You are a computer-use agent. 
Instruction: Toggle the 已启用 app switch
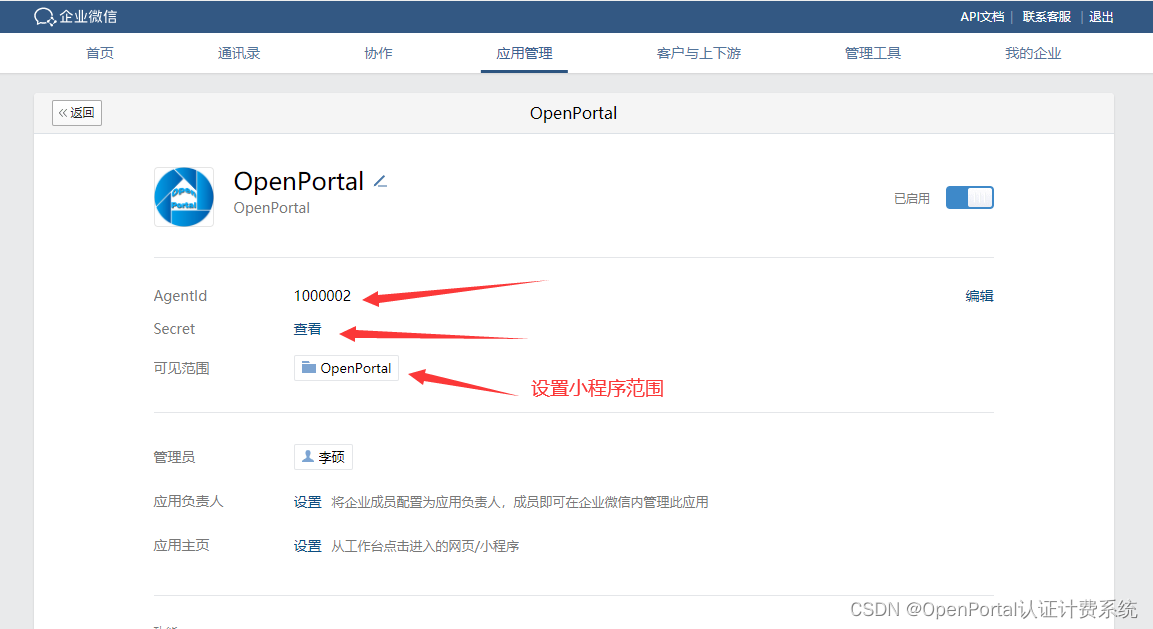(x=969, y=198)
